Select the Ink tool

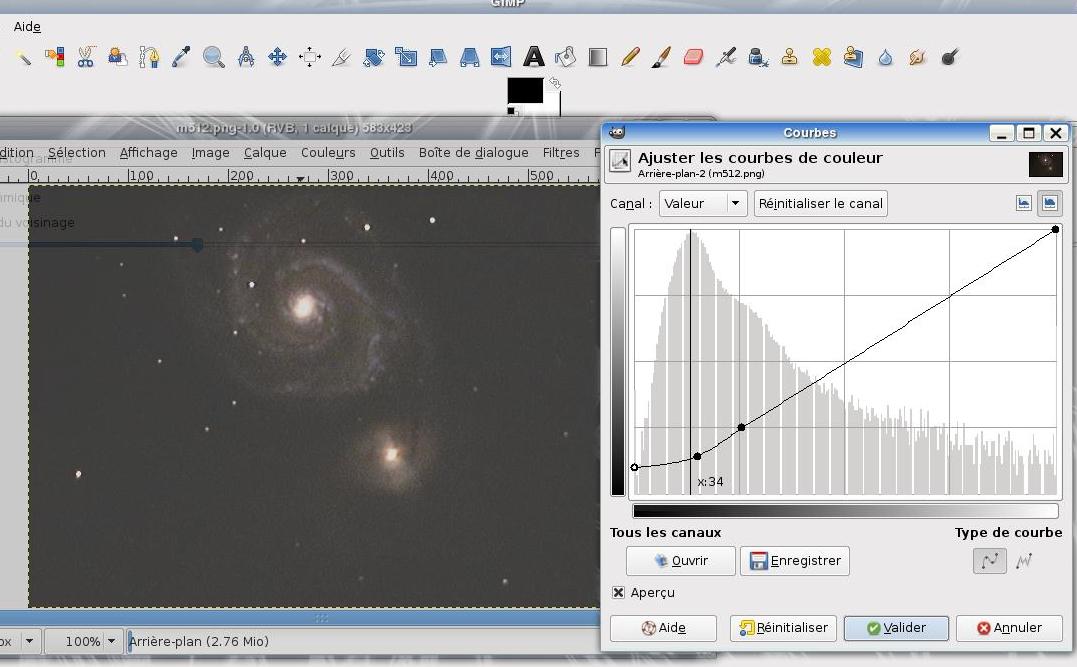point(758,57)
